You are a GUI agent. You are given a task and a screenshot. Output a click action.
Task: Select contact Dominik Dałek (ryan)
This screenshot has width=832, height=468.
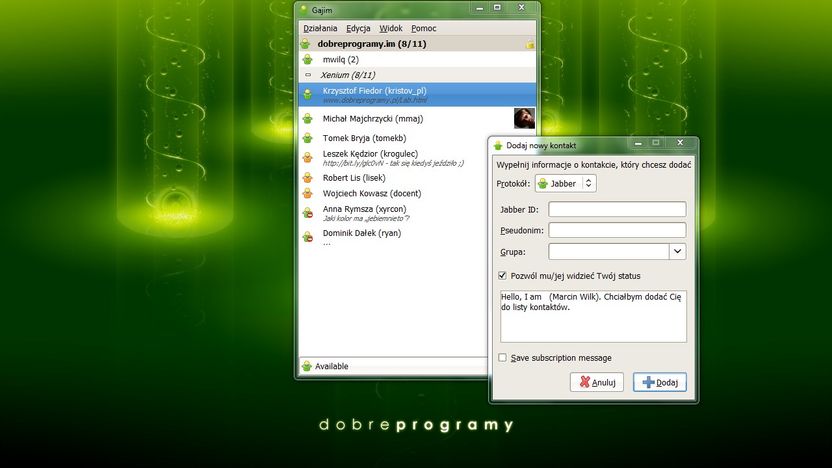(393, 237)
